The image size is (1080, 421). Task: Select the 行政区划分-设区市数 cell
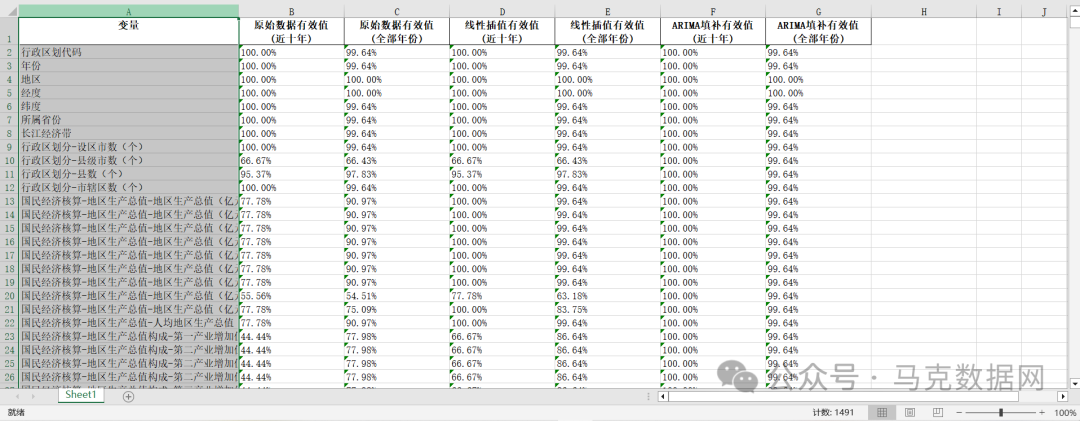click(x=129, y=147)
